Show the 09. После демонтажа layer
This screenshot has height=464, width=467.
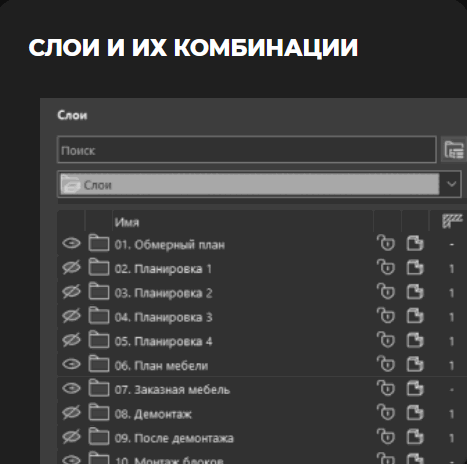[71, 437]
